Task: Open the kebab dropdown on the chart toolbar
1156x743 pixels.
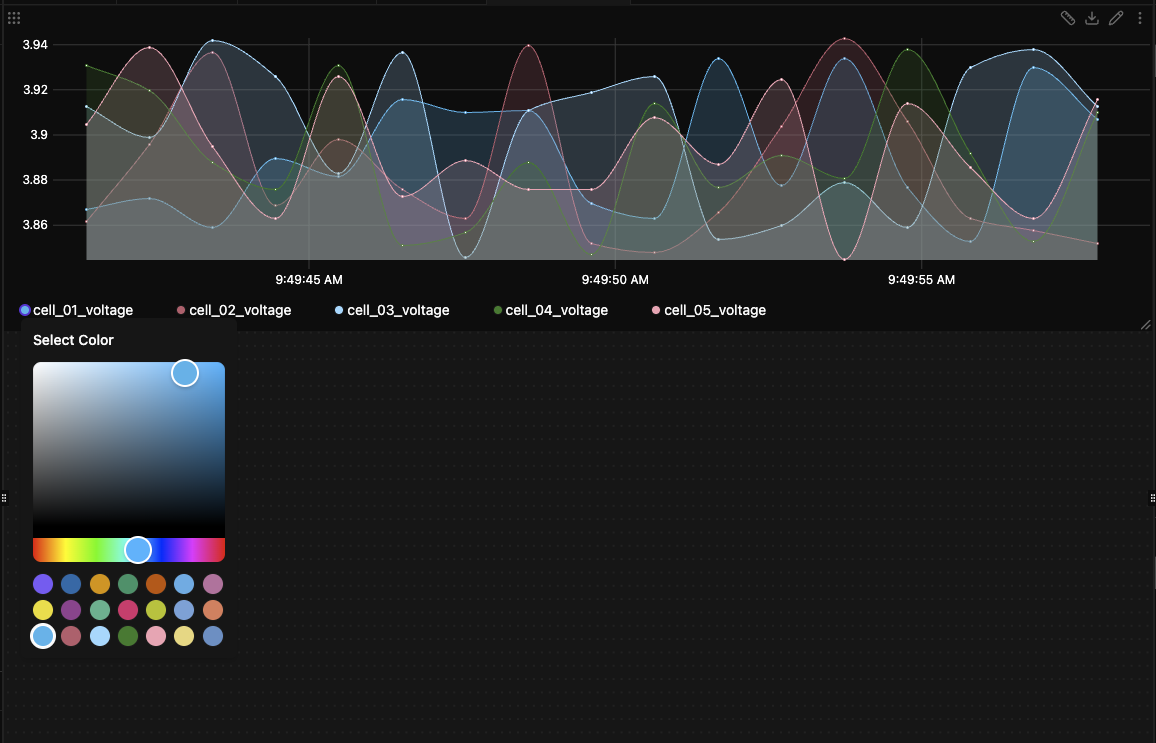Action: [1140, 18]
